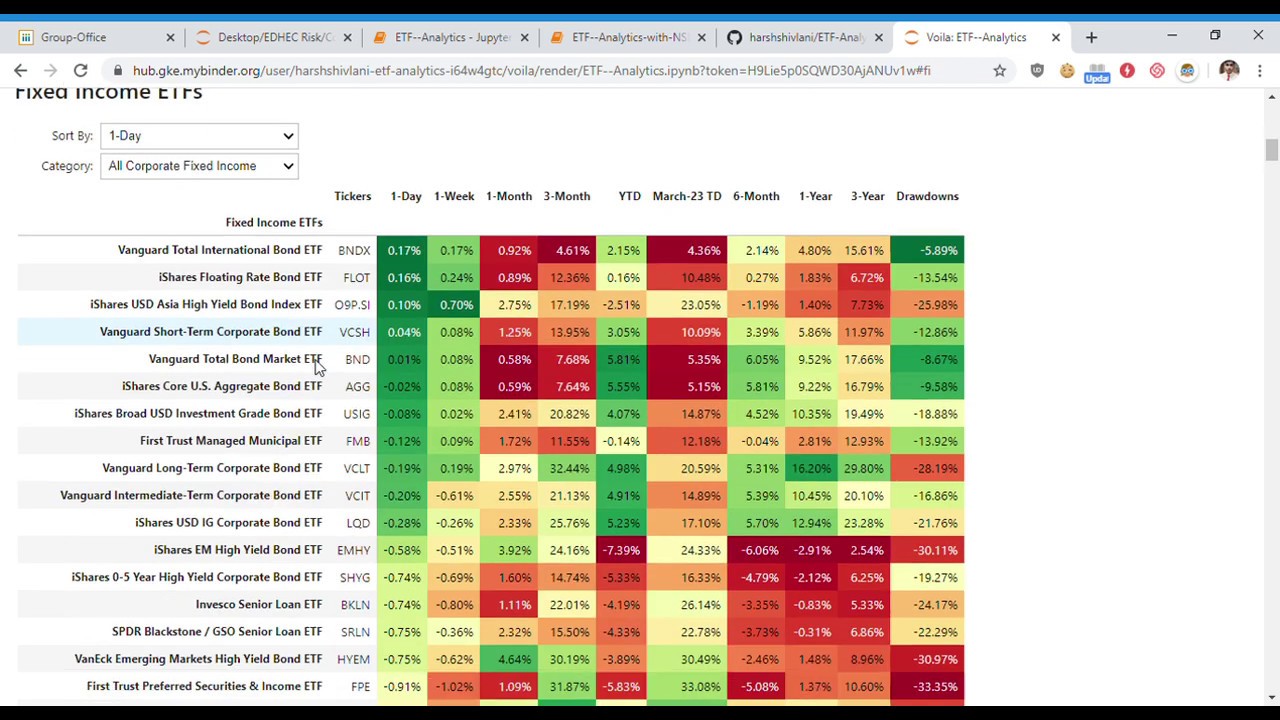Open a new browser tab

1091,37
